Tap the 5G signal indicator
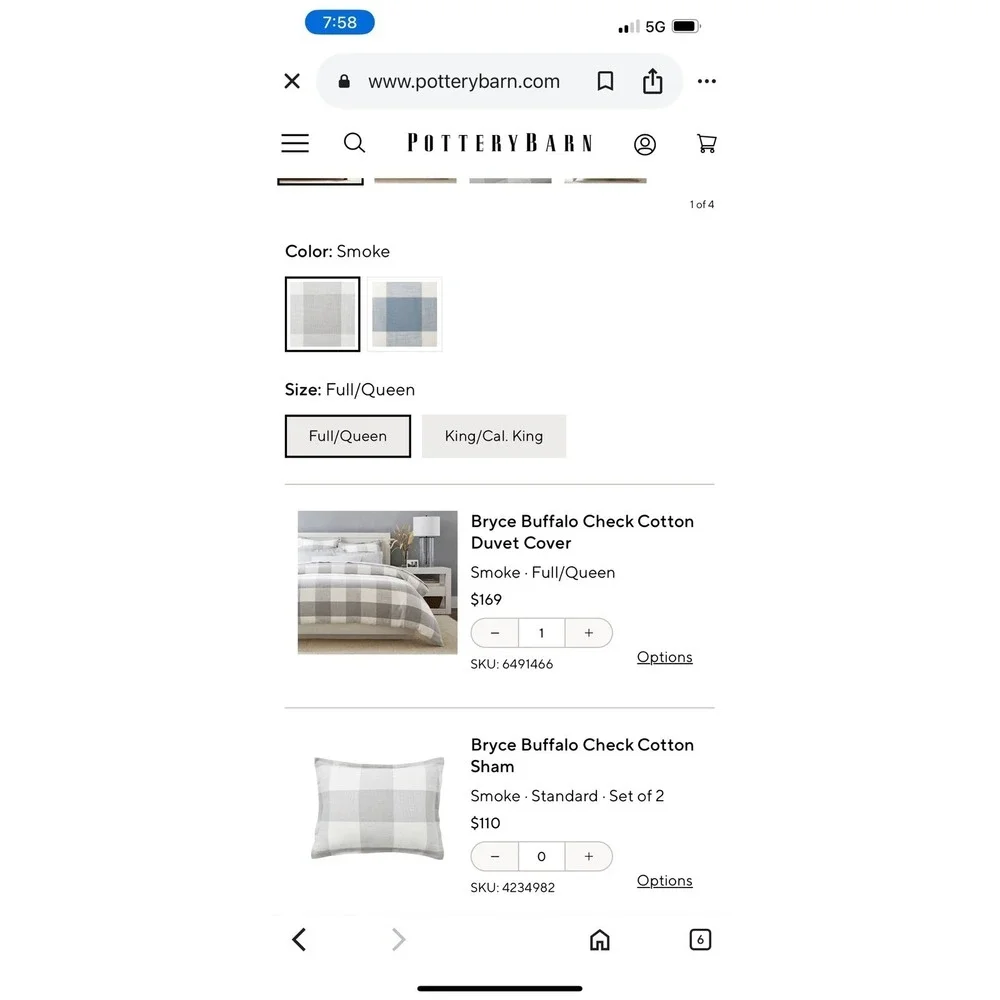This screenshot has height=1000, width=1000. 655,27
